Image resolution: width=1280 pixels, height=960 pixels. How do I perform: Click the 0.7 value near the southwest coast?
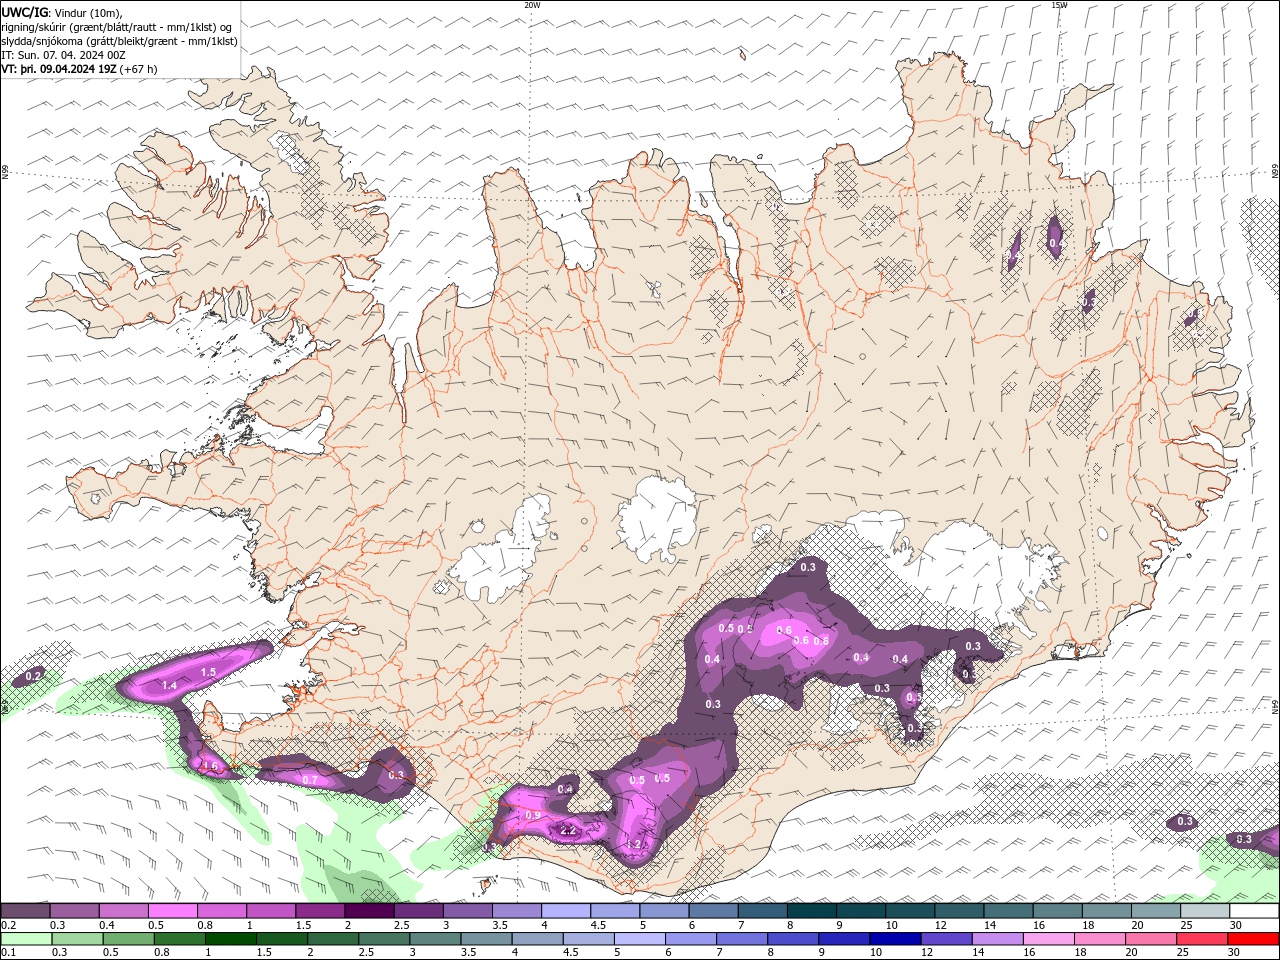[x=310, y=780]
